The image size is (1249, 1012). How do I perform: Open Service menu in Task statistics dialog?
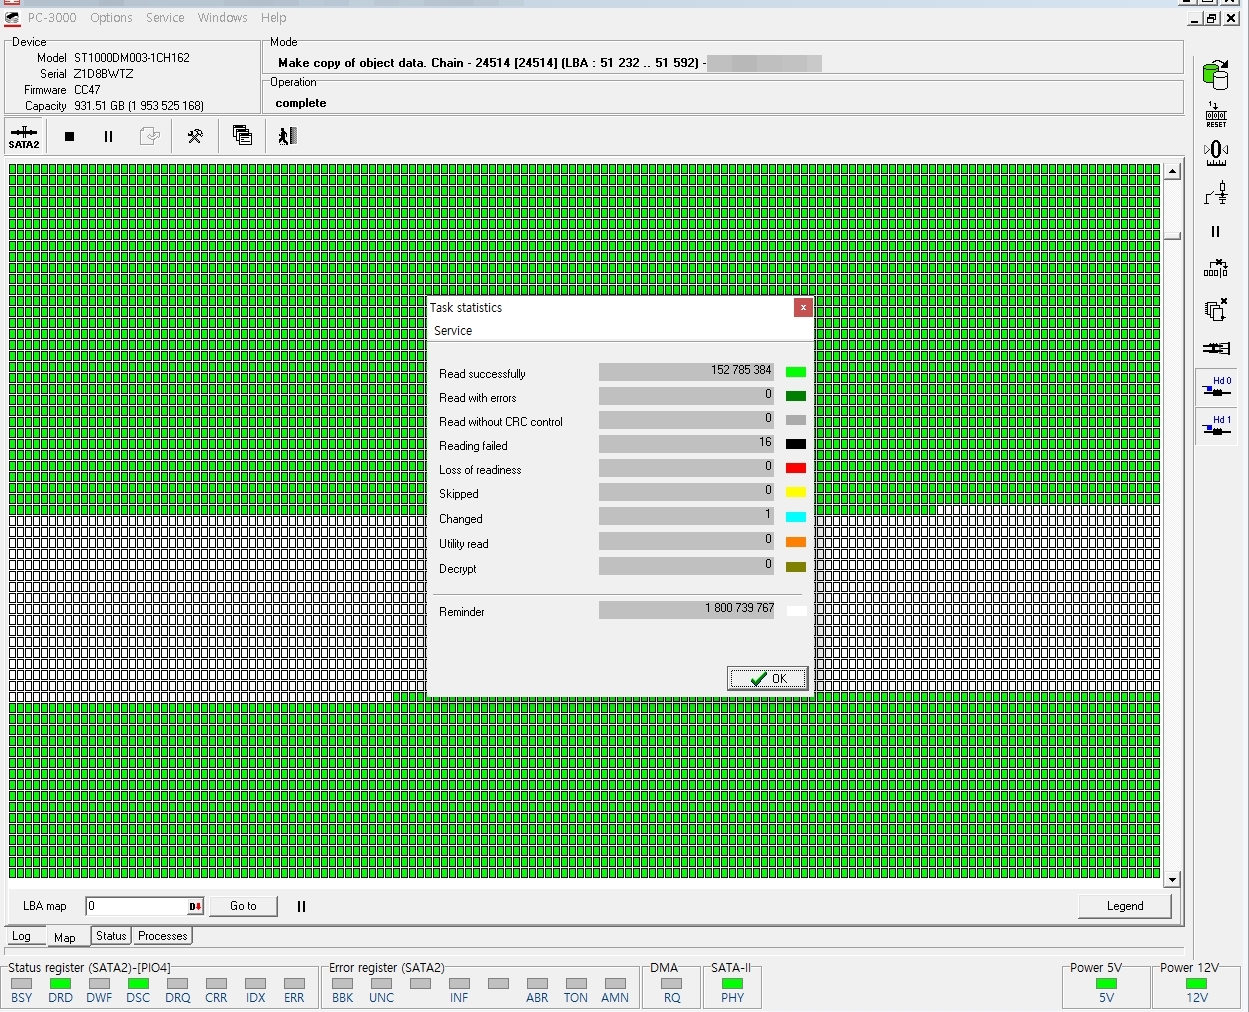click(453, 330)
